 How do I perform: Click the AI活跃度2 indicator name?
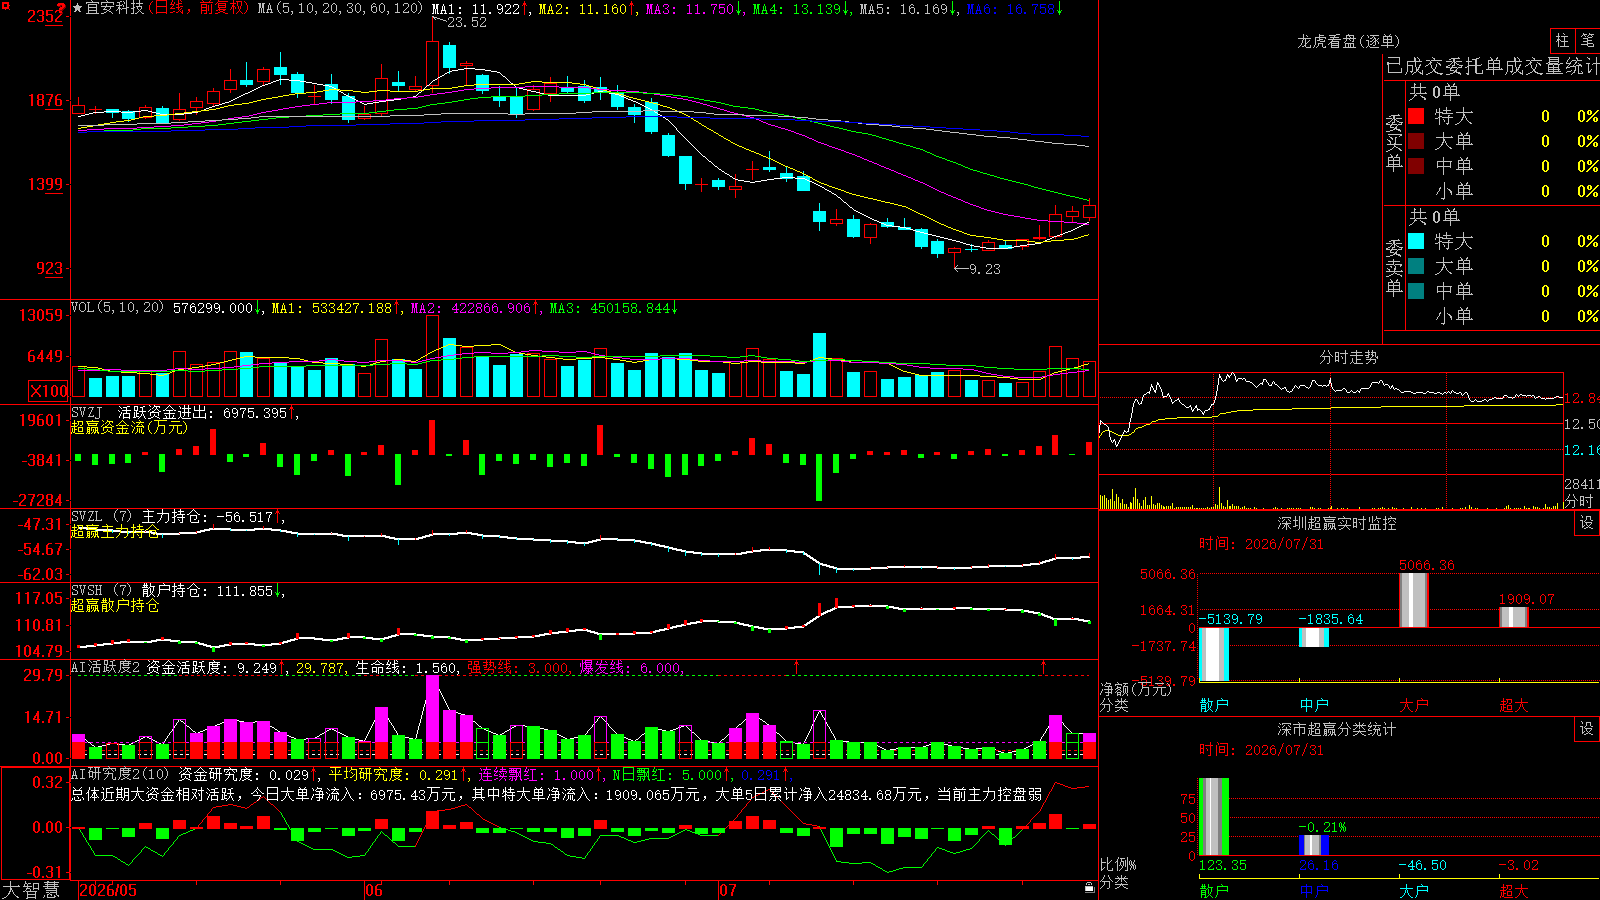pos(105,668)
